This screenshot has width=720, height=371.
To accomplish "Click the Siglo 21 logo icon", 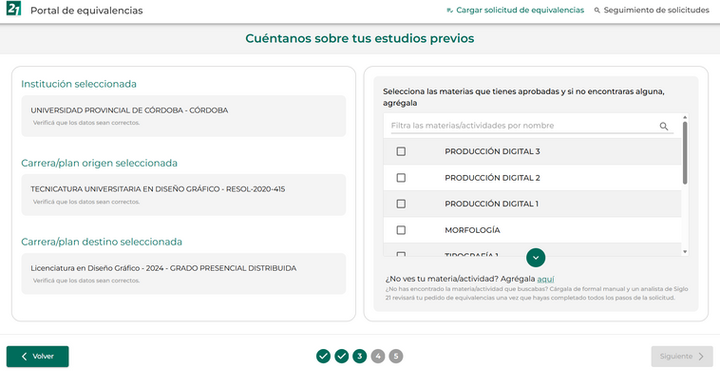I will click(14, 9).
